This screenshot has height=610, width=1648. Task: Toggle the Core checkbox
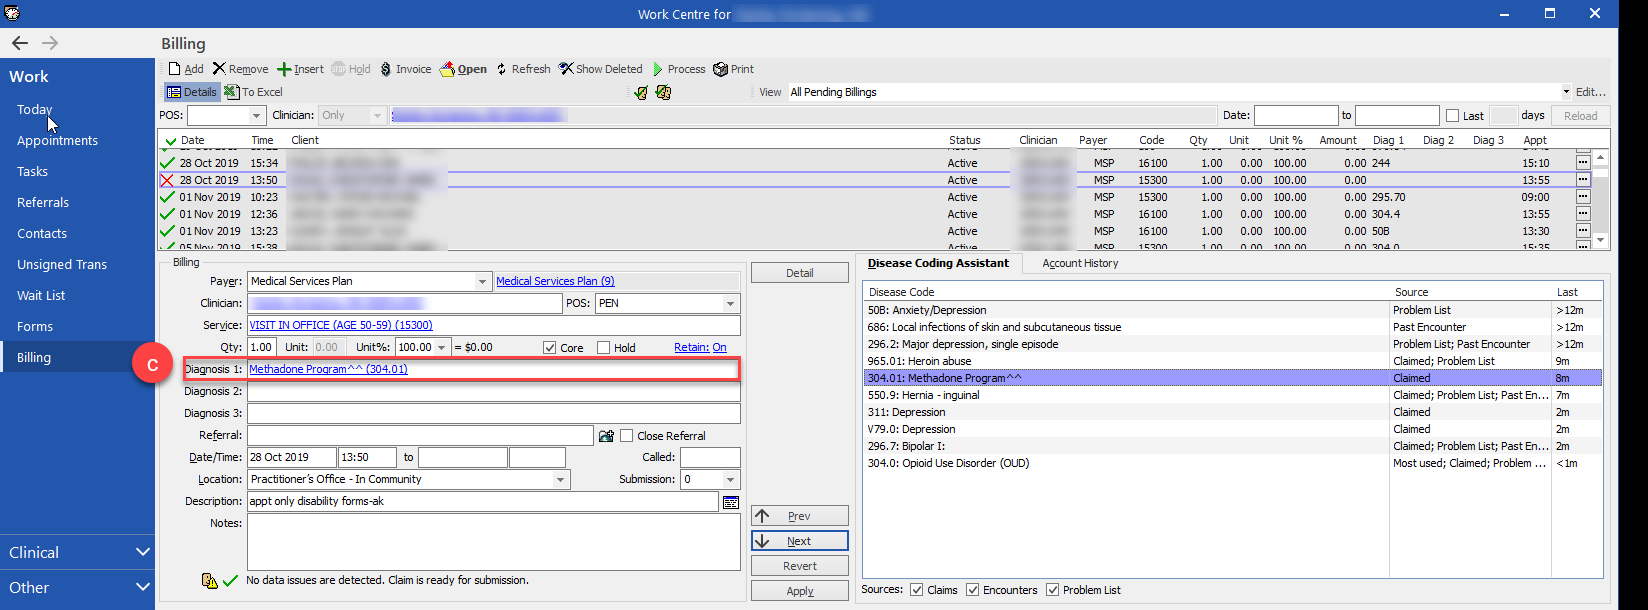coord(549,348)
